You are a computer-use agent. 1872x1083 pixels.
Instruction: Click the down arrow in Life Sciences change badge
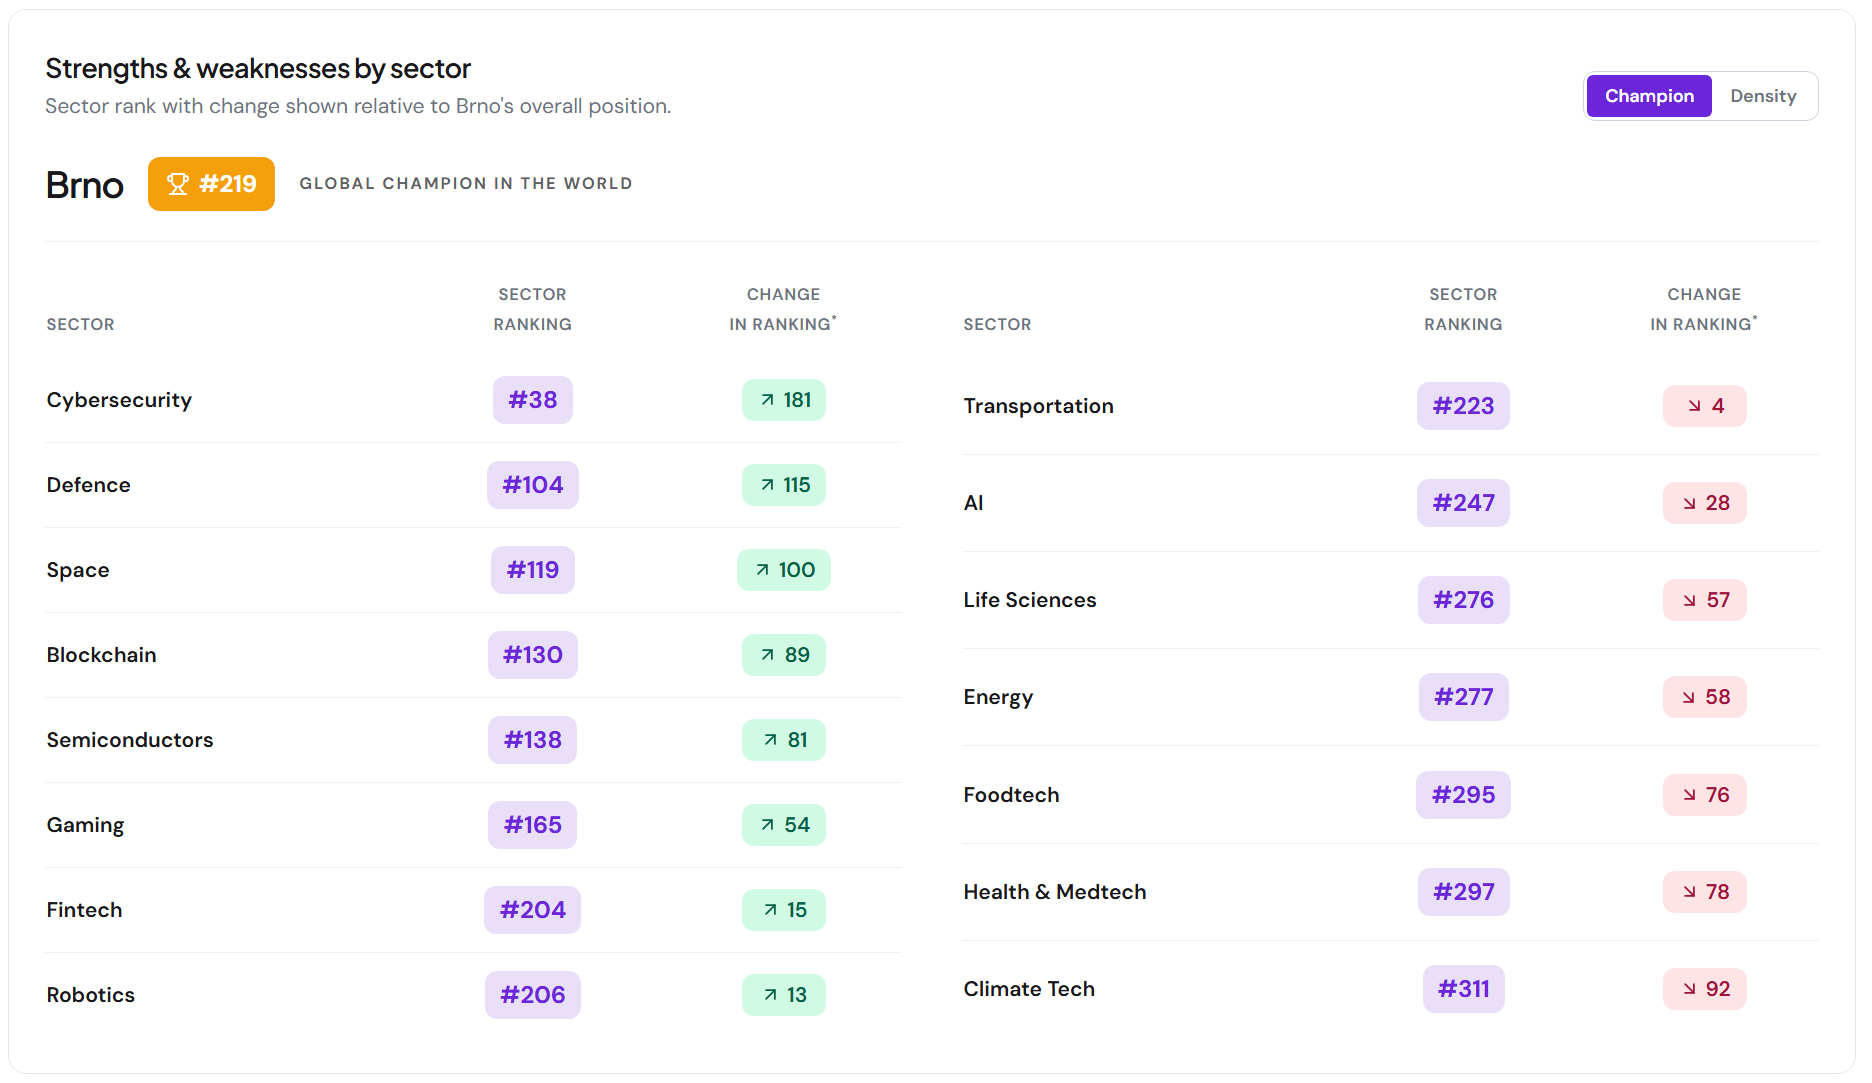coord(1689,600)
